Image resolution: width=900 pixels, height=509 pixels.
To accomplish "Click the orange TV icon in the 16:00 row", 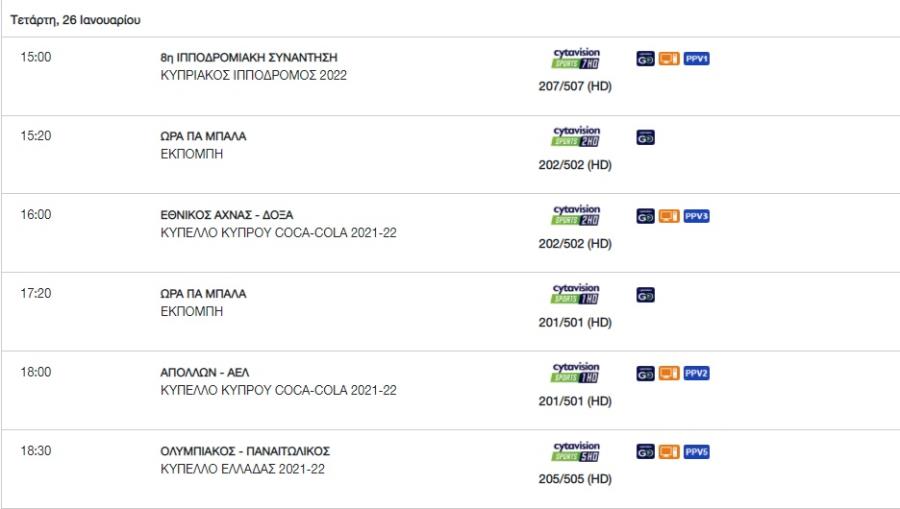I will click(x=669, y=216).
